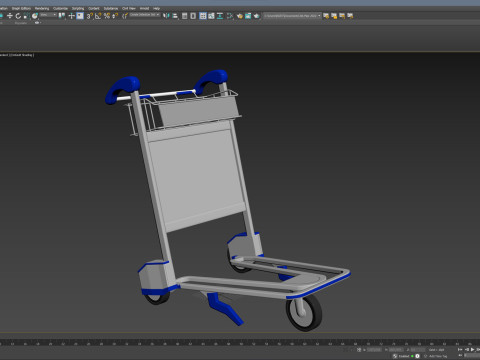
Task: Click the Z coordinate input field
Action: point(418,350)
